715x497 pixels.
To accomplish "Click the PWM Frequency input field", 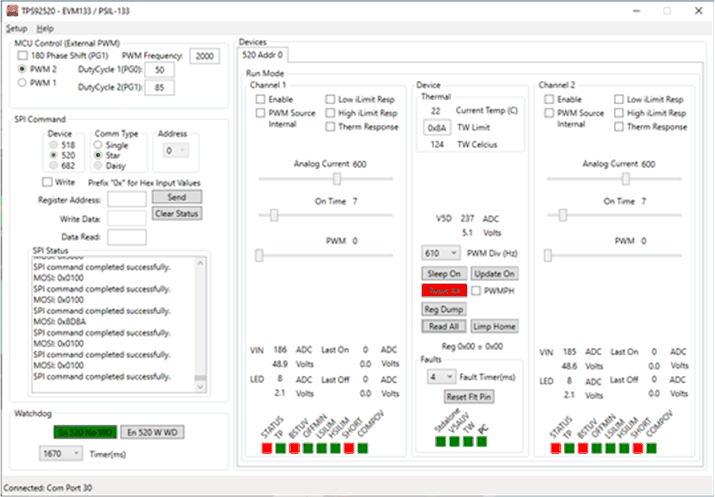I will pos(204,56).
